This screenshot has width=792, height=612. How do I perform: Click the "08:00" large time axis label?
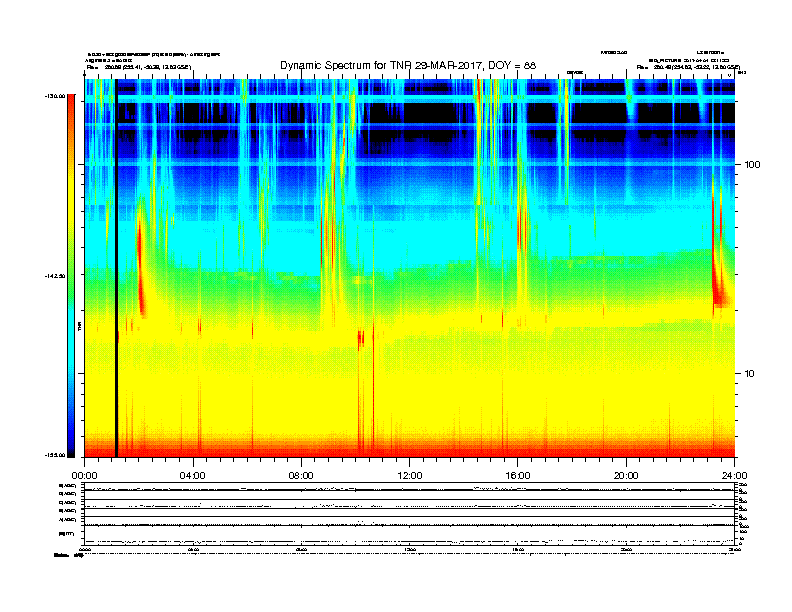301,476
